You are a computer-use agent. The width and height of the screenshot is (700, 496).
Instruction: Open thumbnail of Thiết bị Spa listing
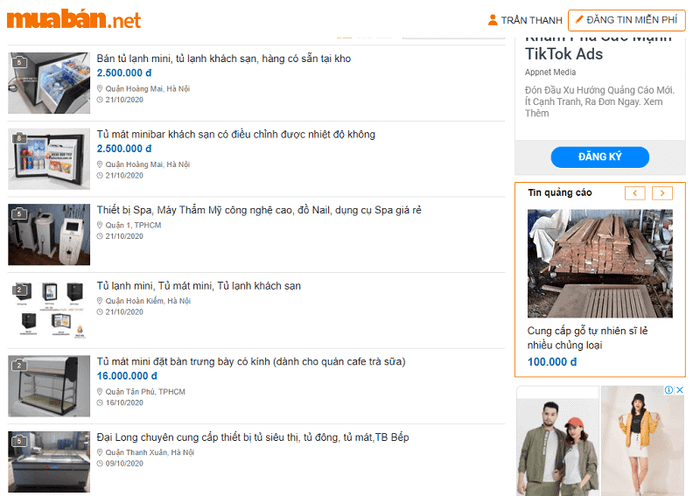pos(49,234)
